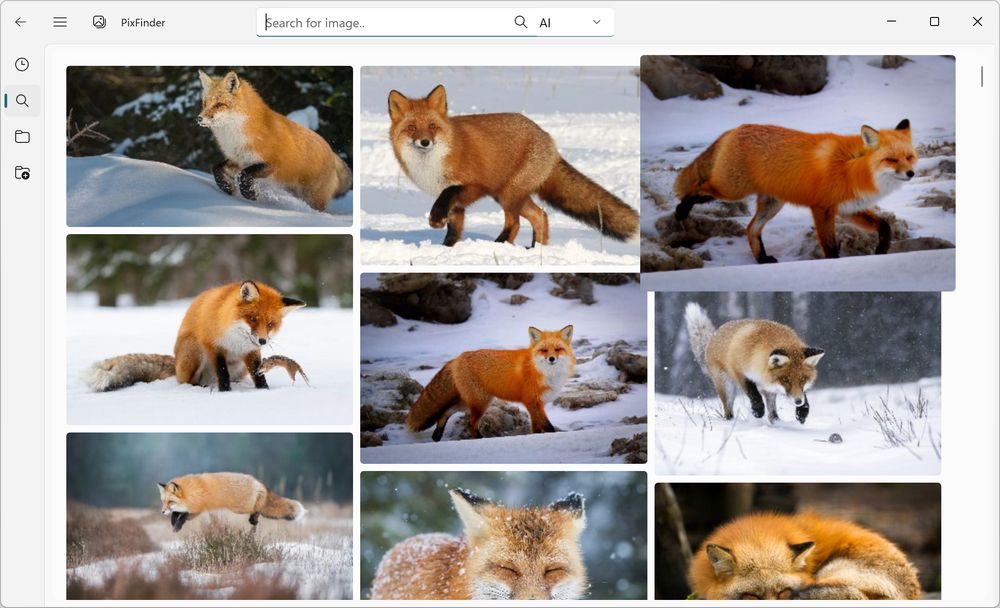Open the curled-up sleeping fox photo
Image resolution: width=1000 pixels, height=608 pixels.
point(798,541)
